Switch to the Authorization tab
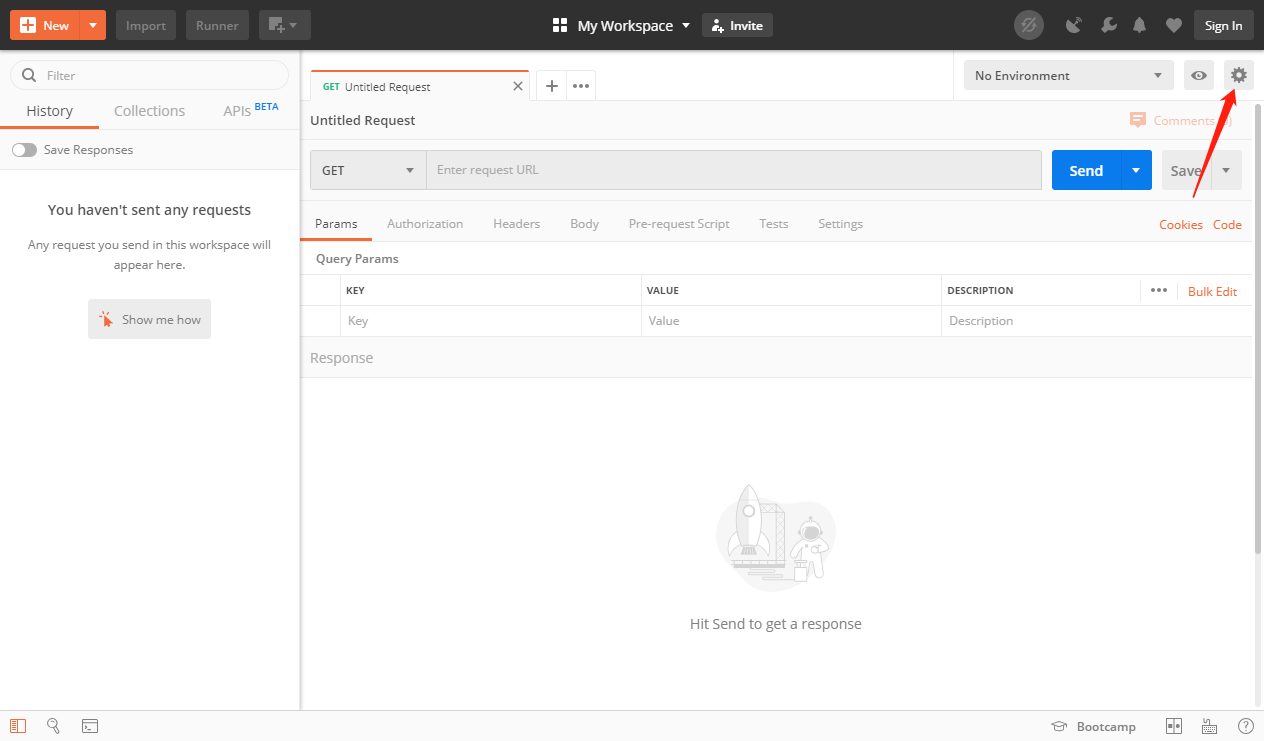This screenshot has height=741, width=1264. 425,224
